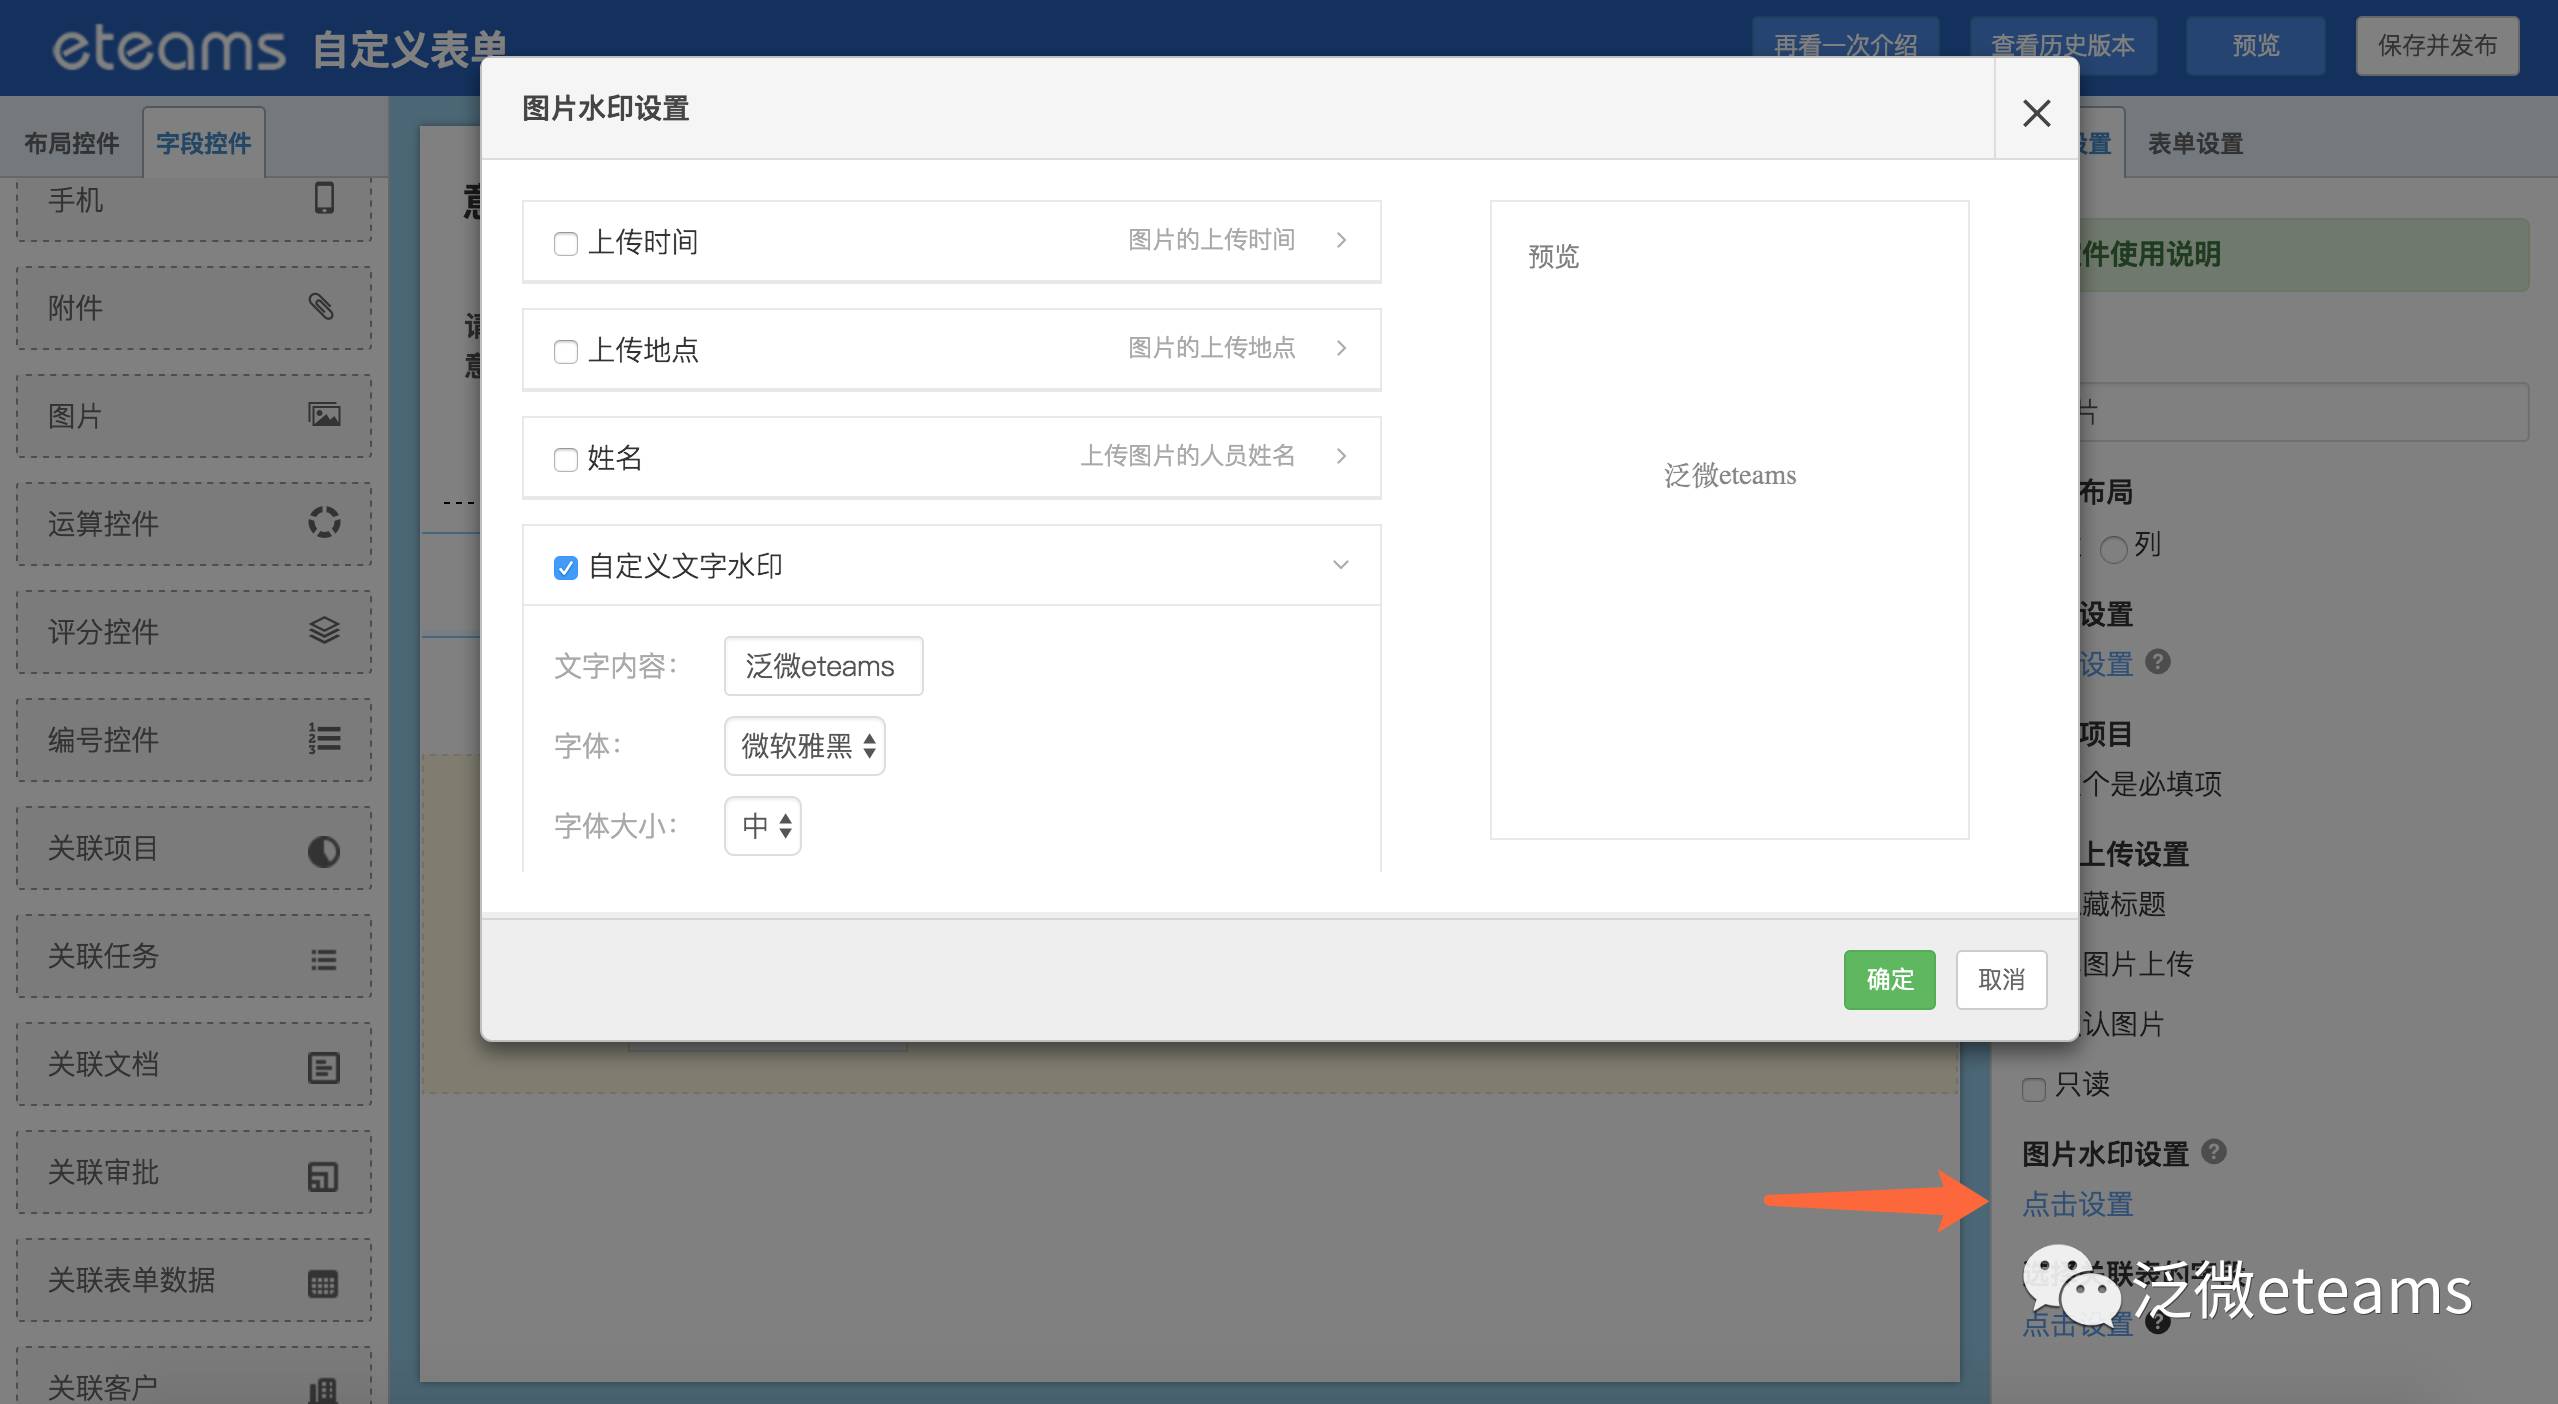Viewport: 2558px width, 1404px height.
Task: Click the paperclip icon for 附件
Action: 321,306
